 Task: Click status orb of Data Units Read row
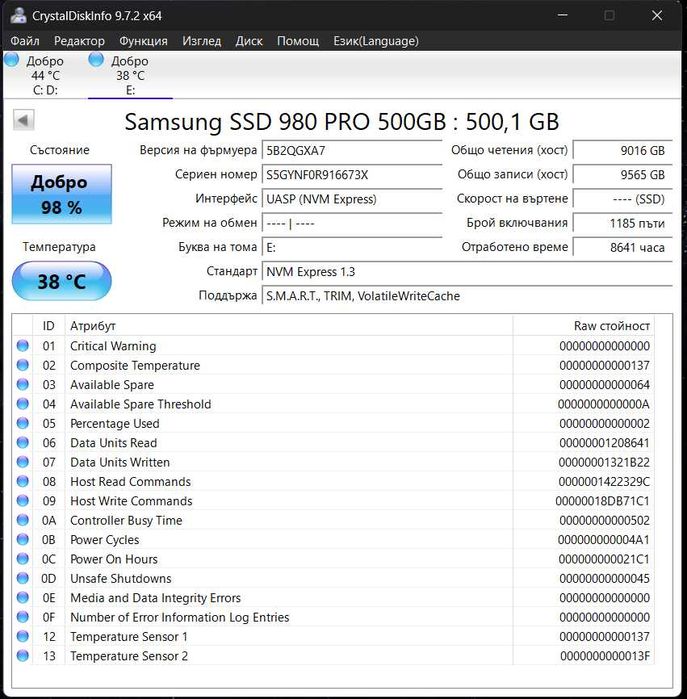point(23,443)
